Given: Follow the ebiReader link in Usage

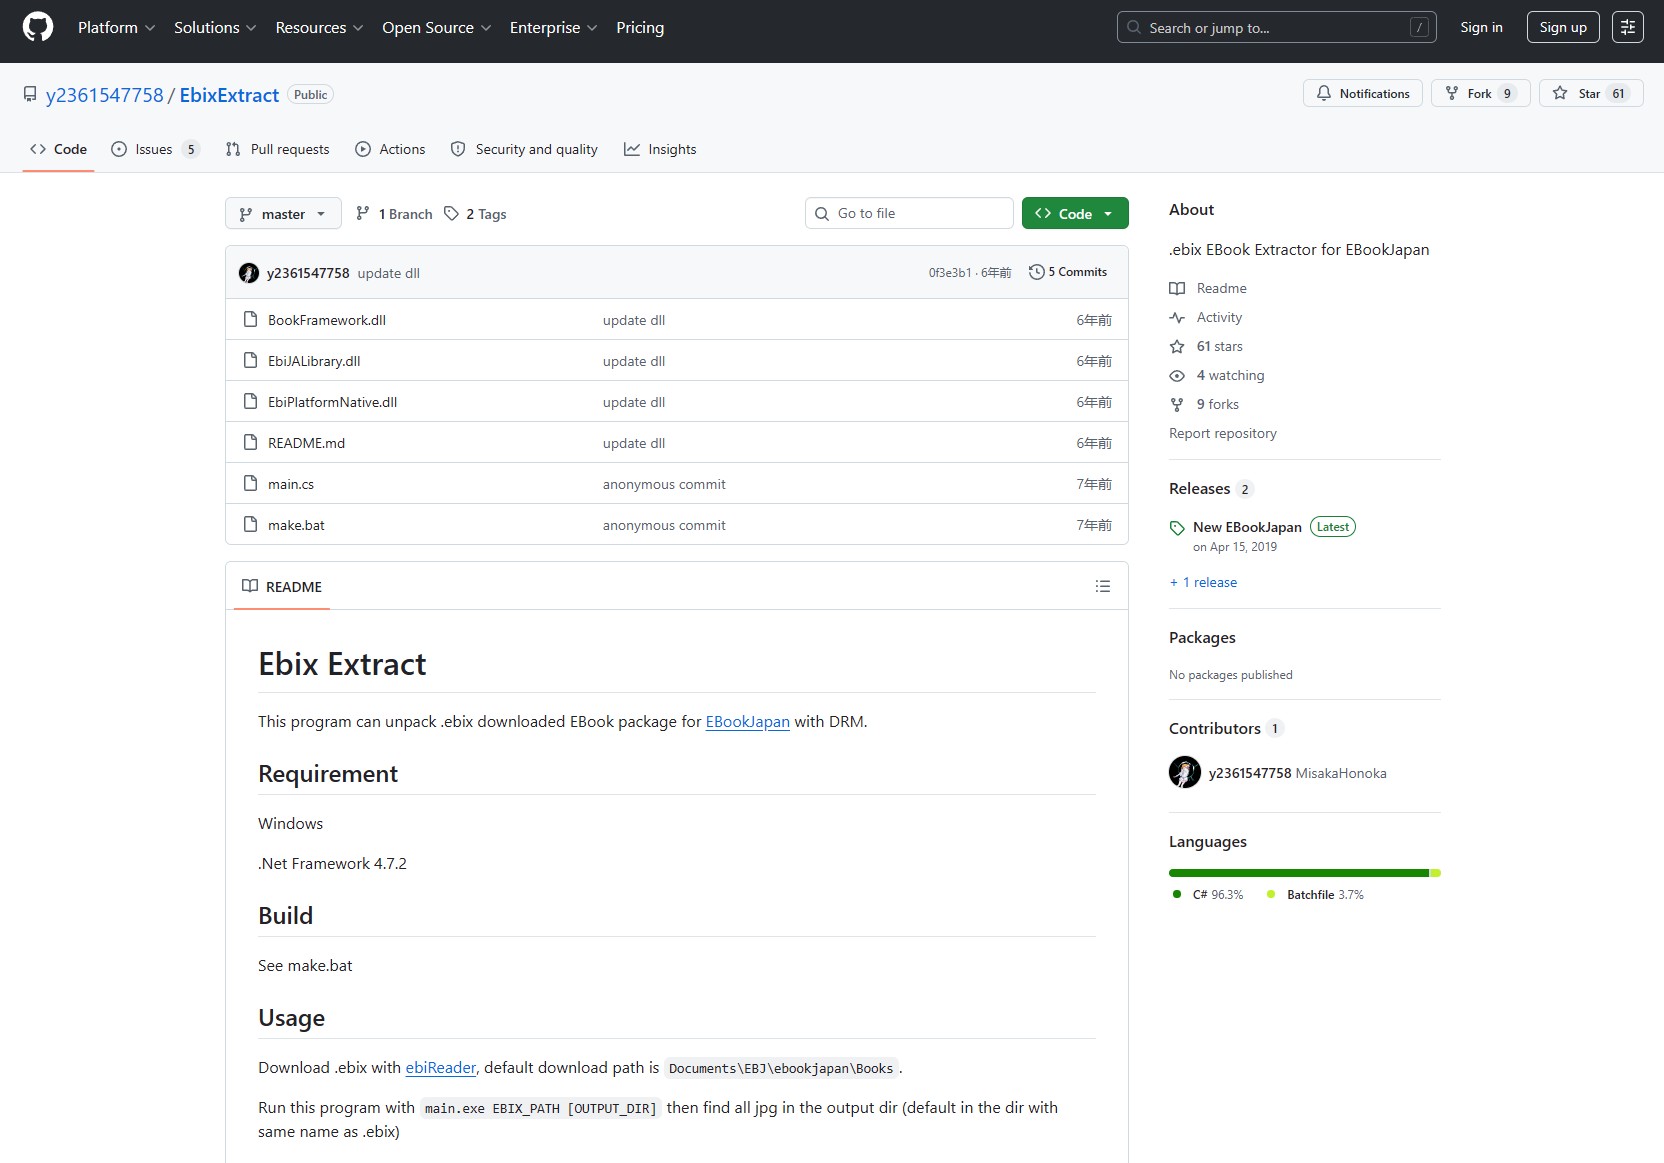Looking at the screenshot, I should (x=440, y=1068).
